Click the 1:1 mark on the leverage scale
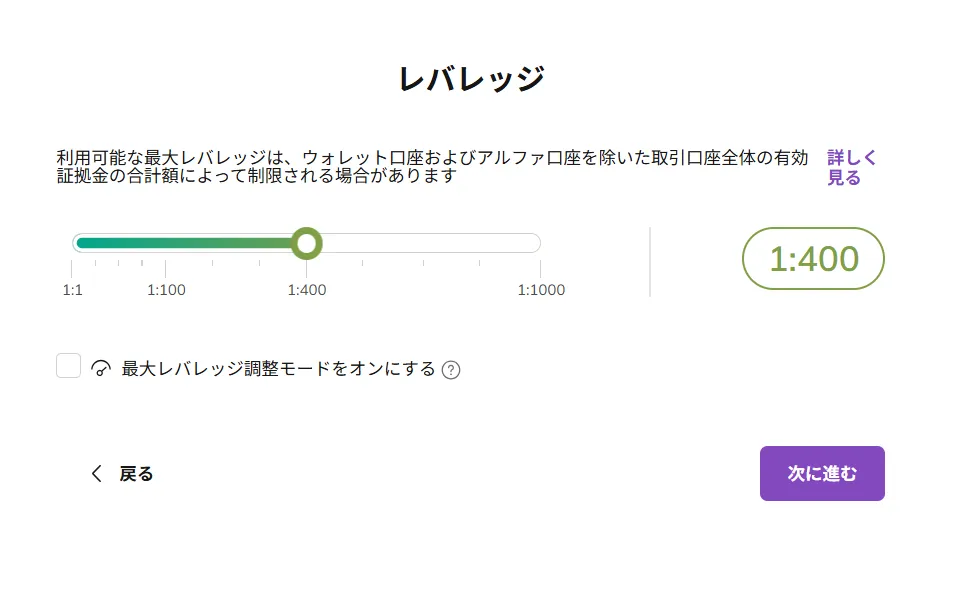The width and height of the screenshot is (977, 595). point(72,290)
